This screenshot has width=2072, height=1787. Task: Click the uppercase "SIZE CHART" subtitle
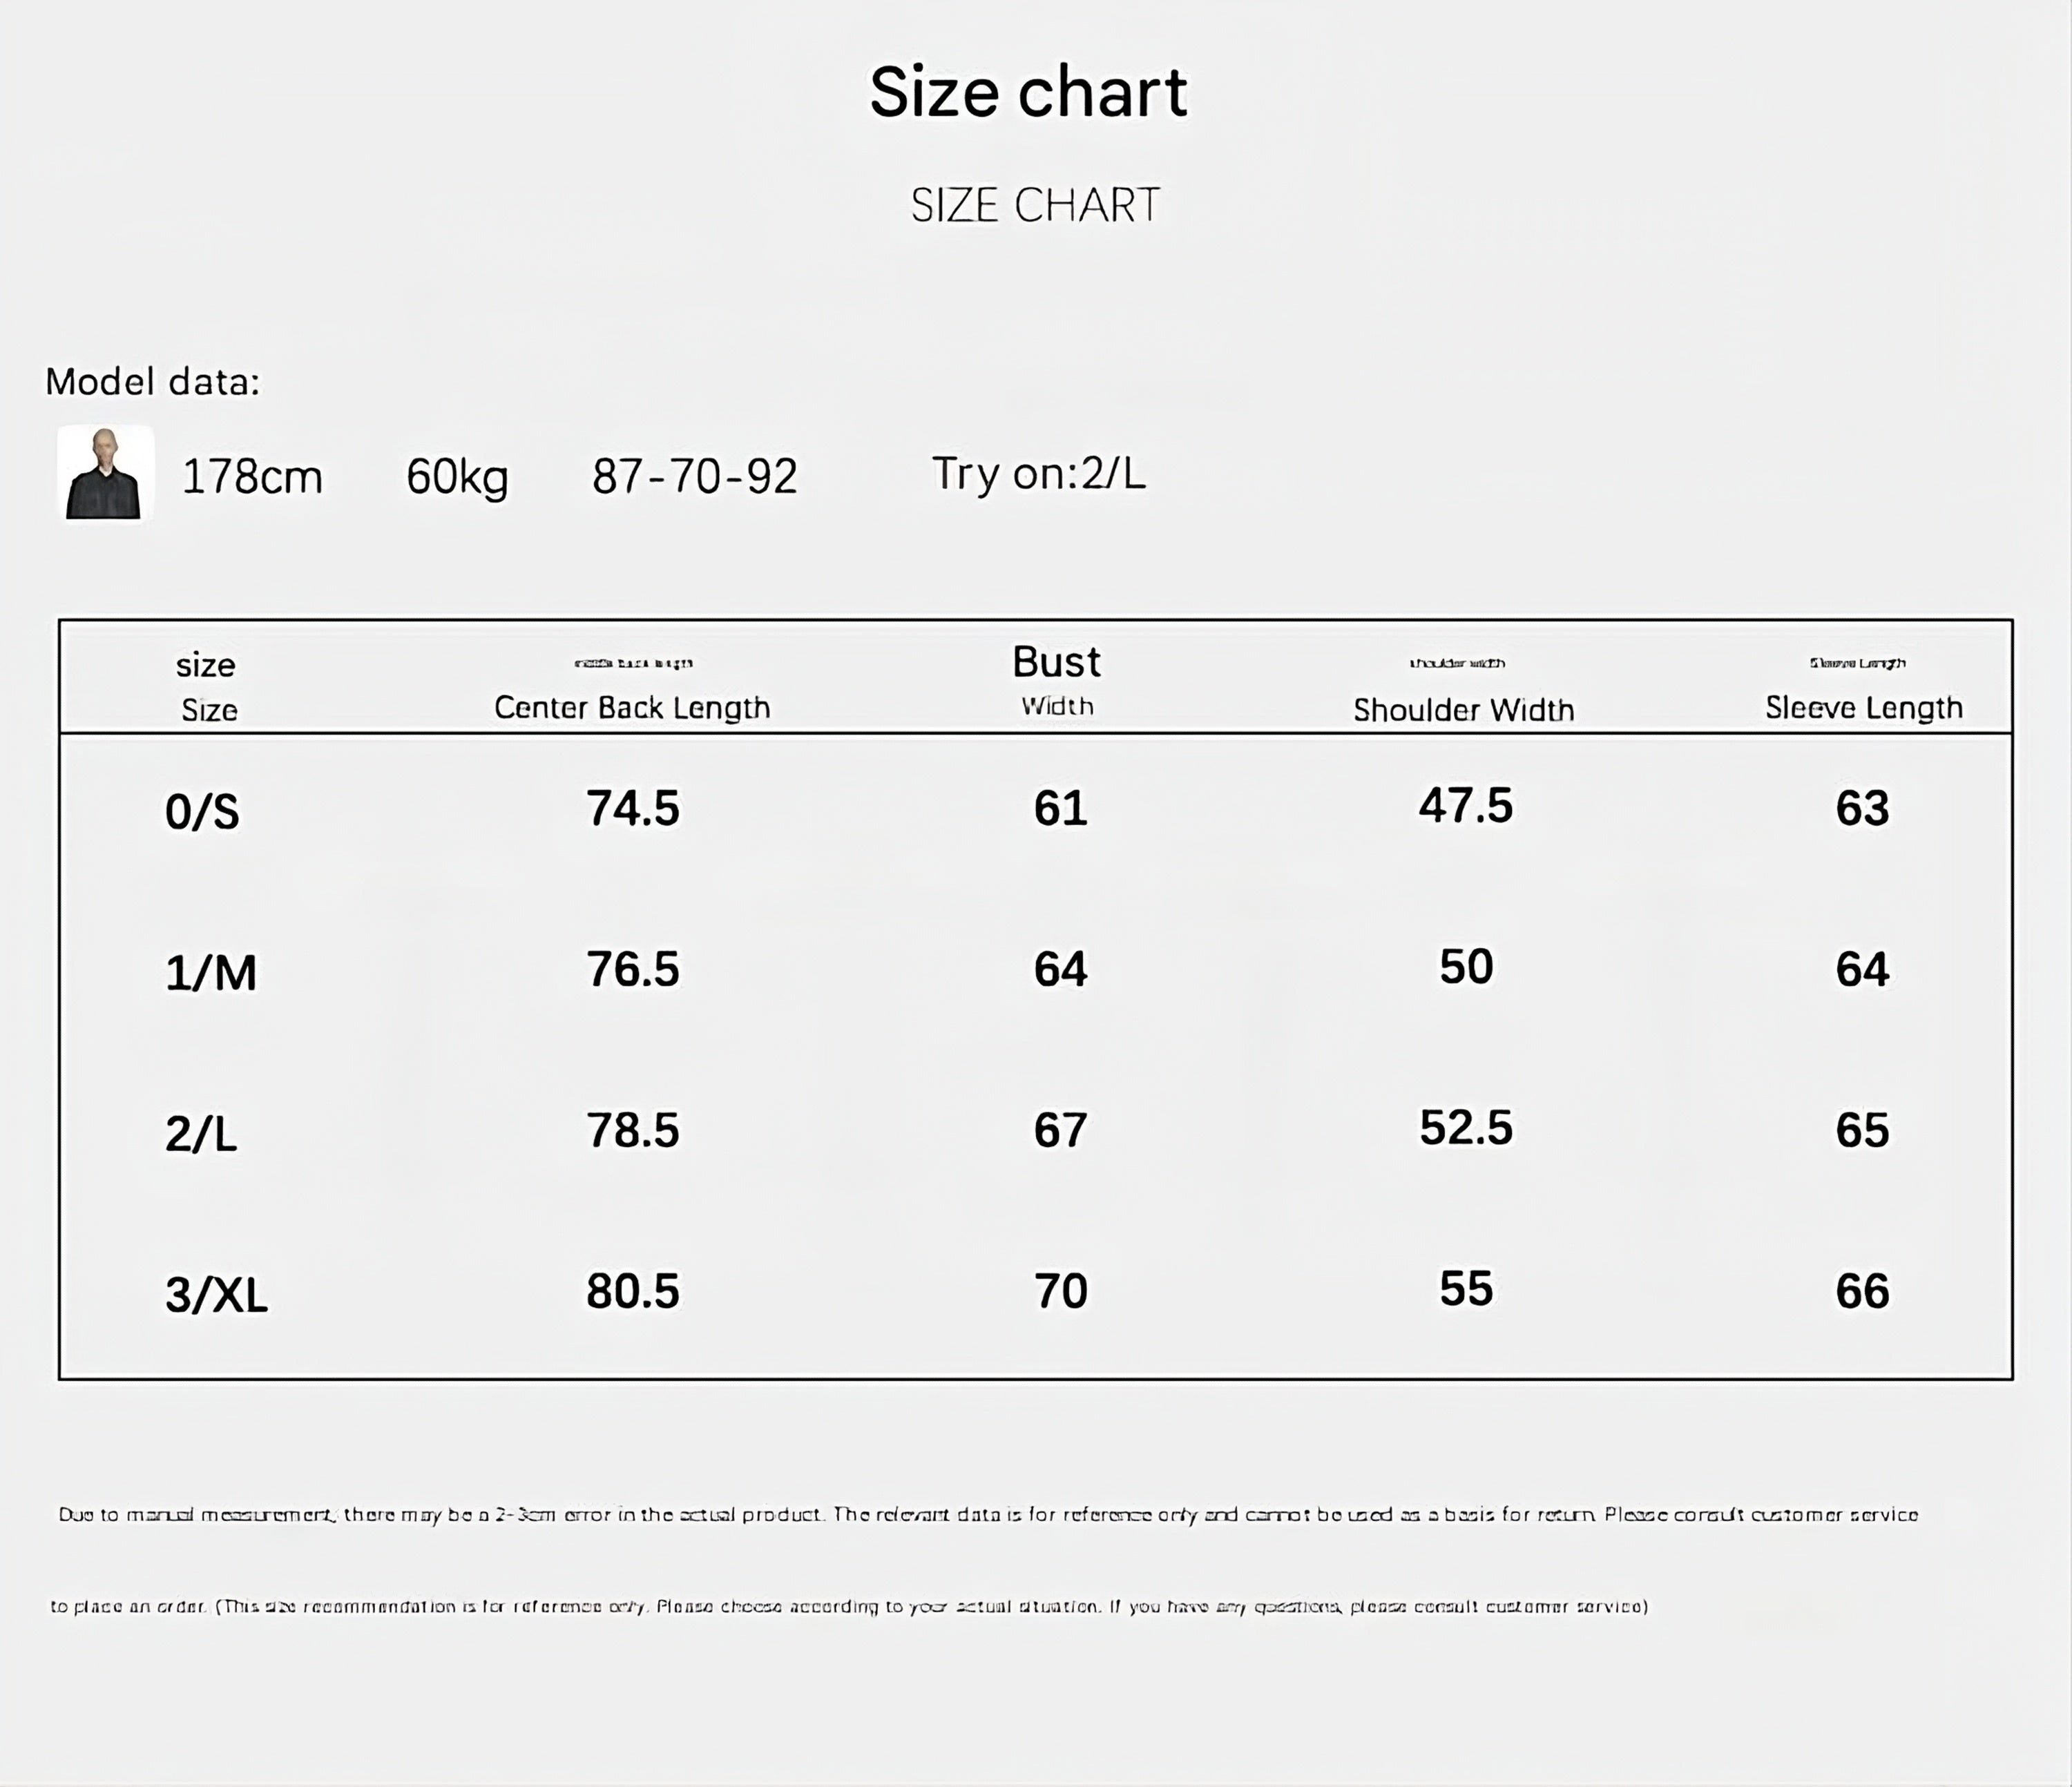point(1035,205)
